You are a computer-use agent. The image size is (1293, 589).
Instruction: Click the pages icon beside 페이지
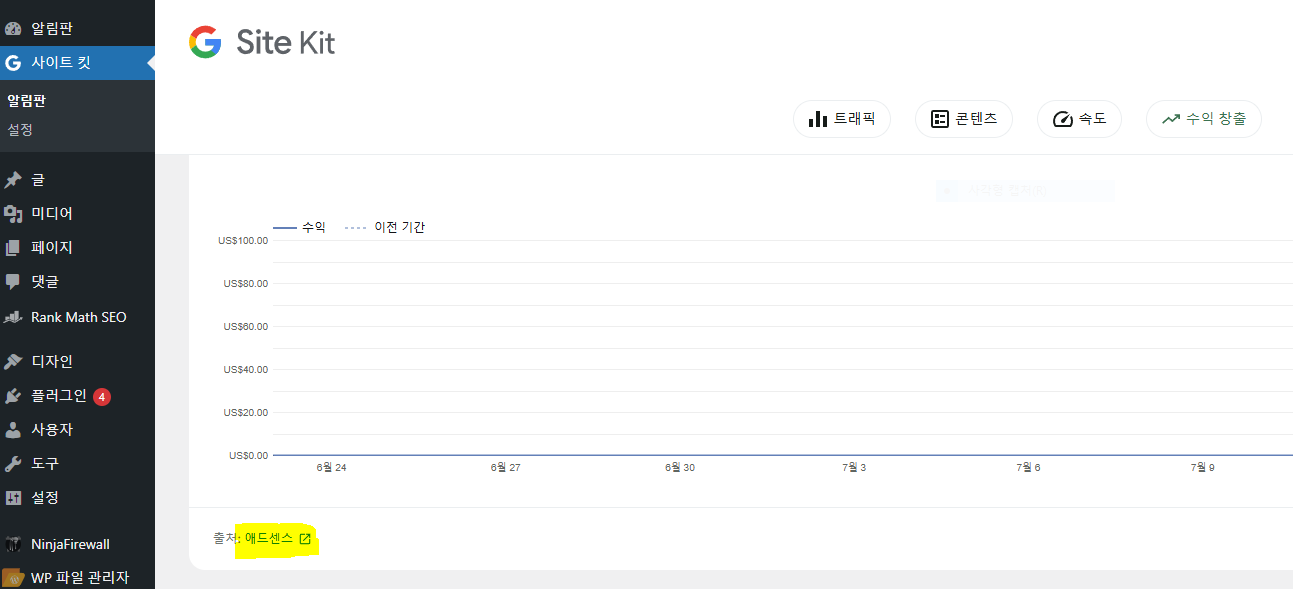point(13,248)
